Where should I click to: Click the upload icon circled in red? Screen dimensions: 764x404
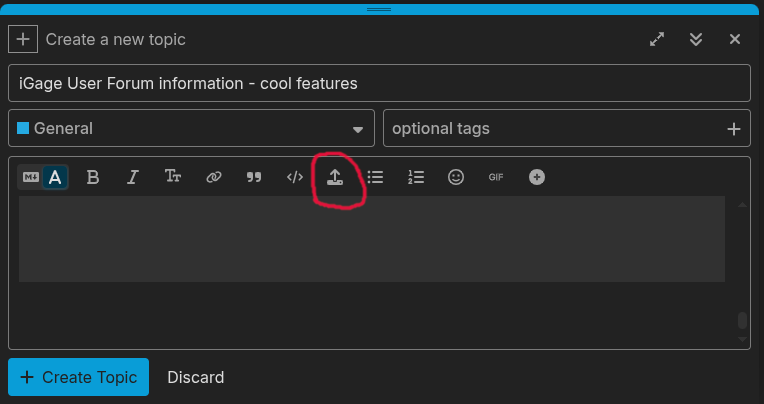(x=335, y=177)
